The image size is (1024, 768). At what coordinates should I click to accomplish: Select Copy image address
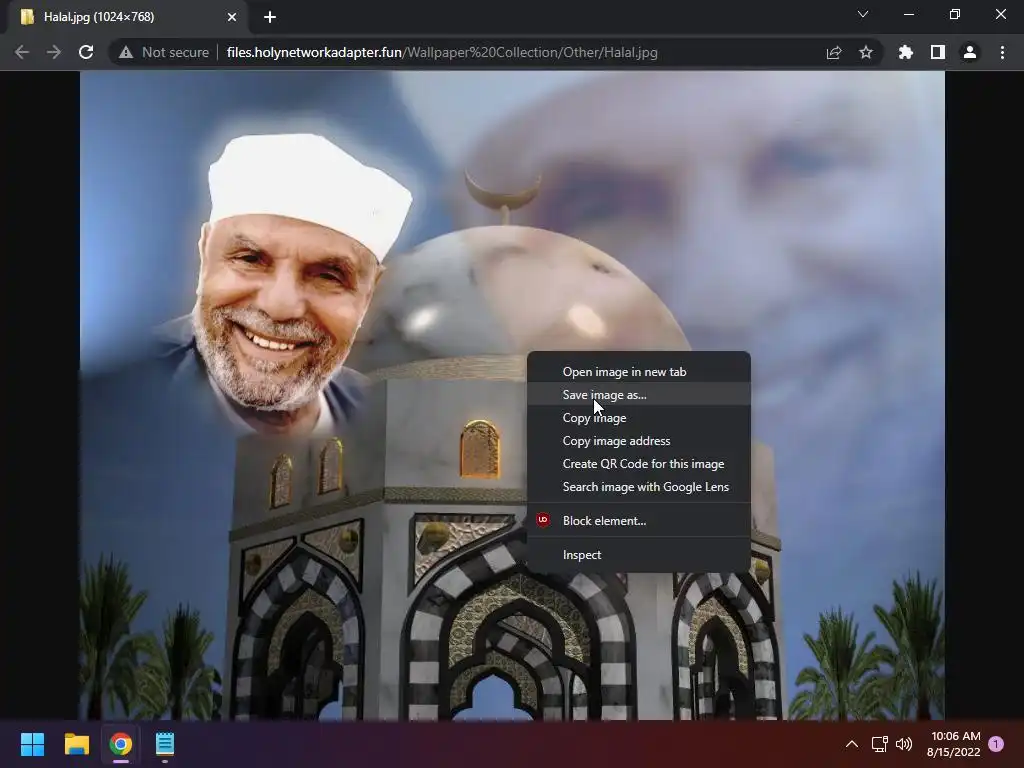point(638,441)
